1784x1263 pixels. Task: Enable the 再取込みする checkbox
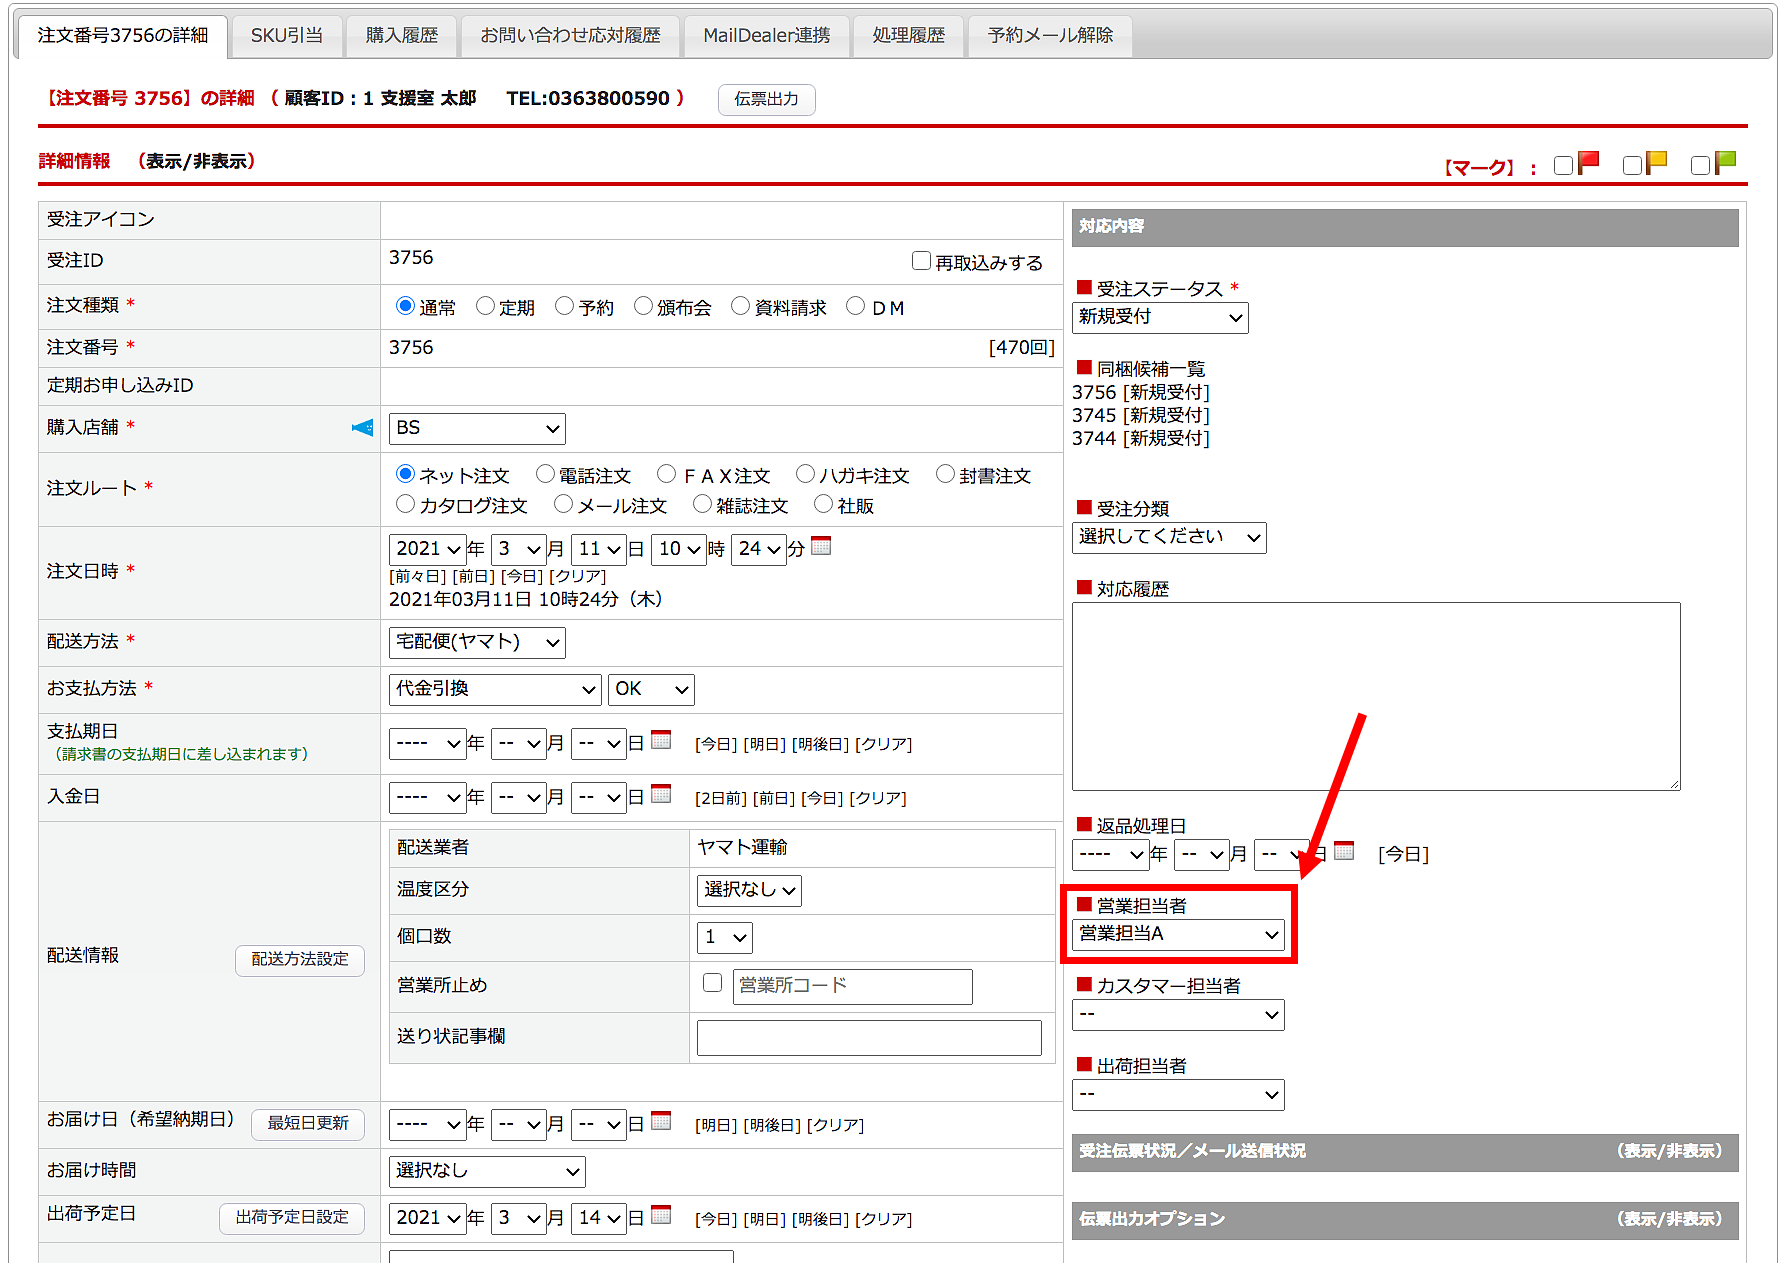(921, 261)
